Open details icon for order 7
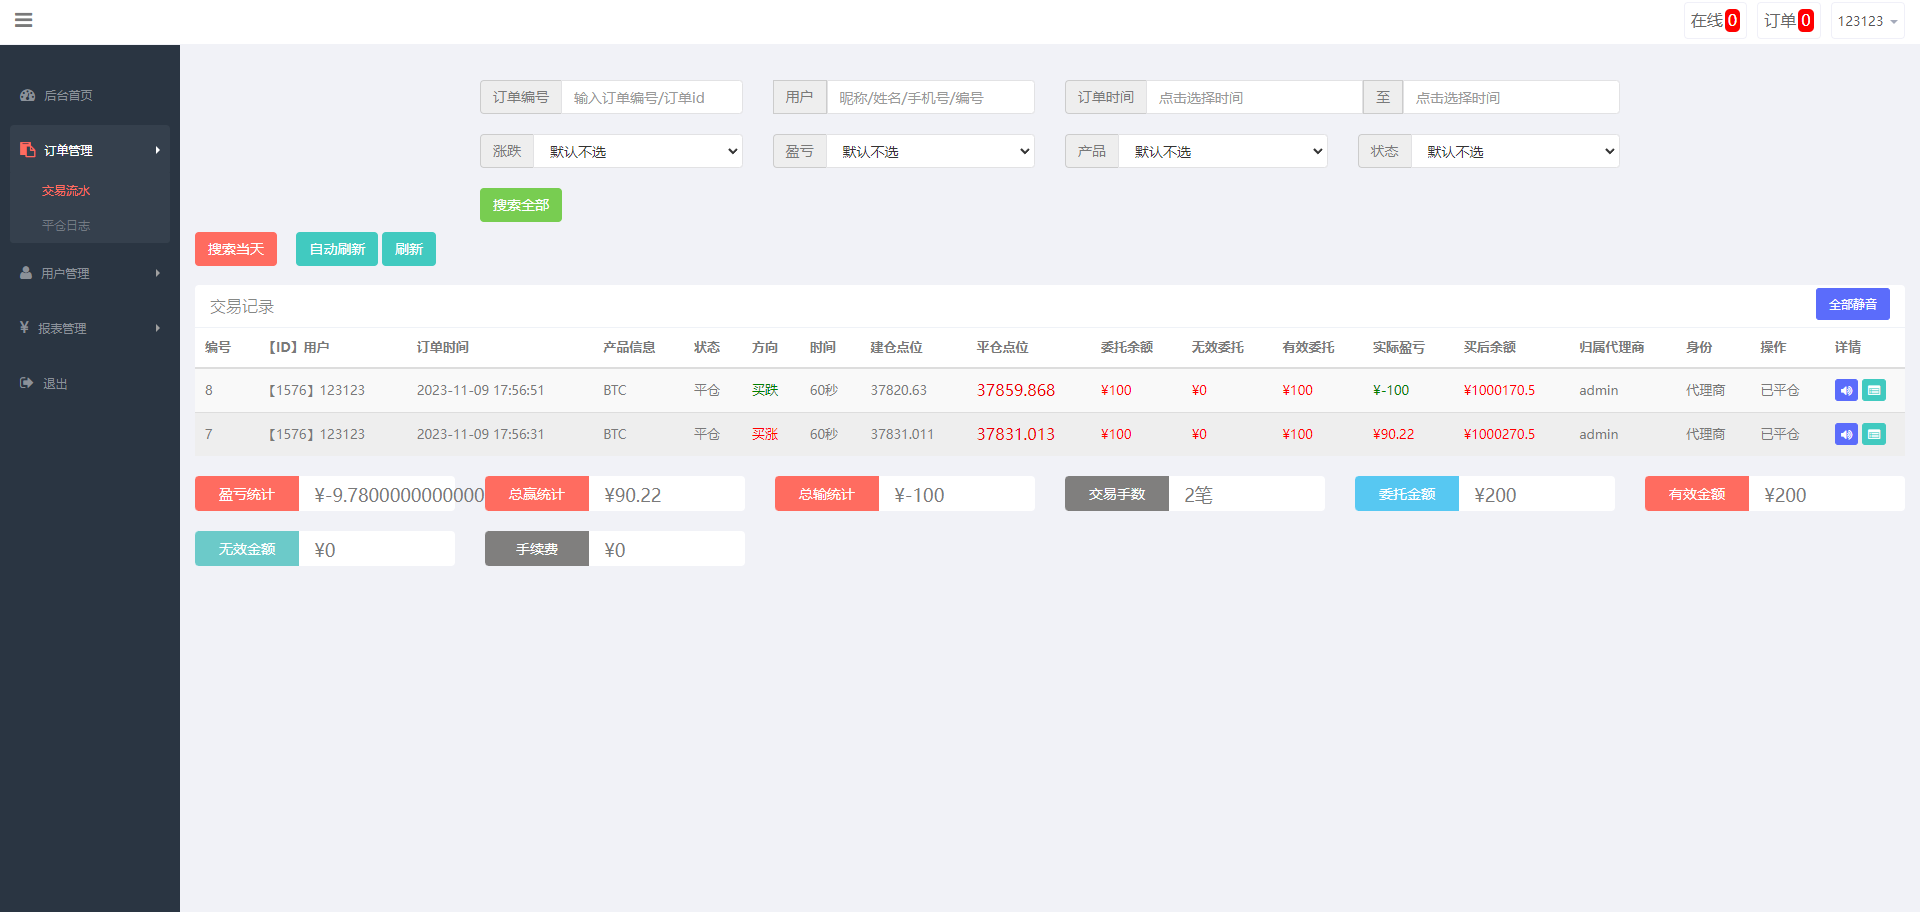Image resolution: width=1920 pixels, height=912 pixels. point(1874,434)
